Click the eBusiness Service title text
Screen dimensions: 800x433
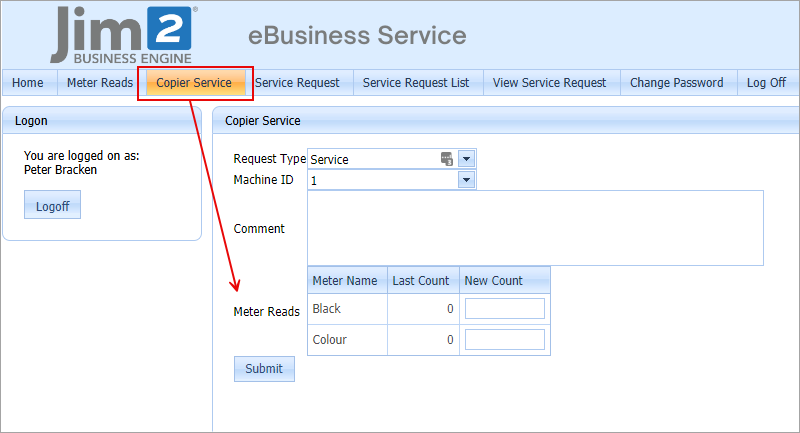(x=357, y=36)
